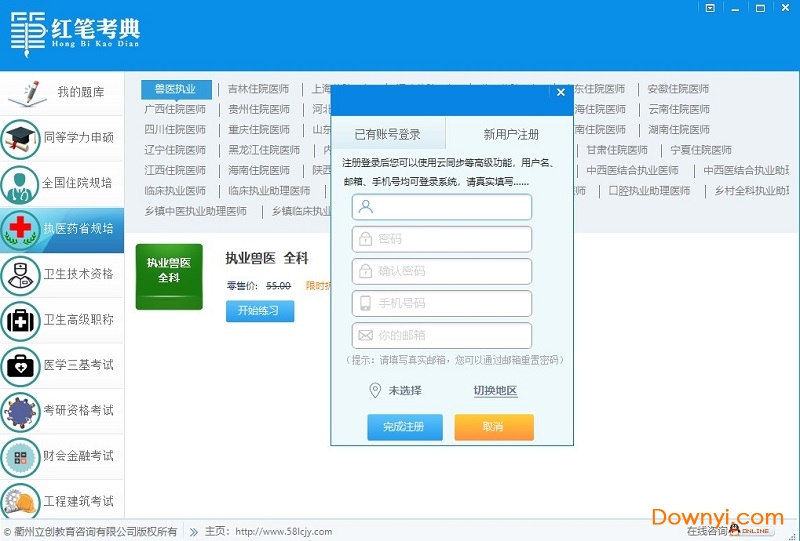Select the 江西住院医师 category
This screenshot has height=541, width=800.
tap(175, 170)
